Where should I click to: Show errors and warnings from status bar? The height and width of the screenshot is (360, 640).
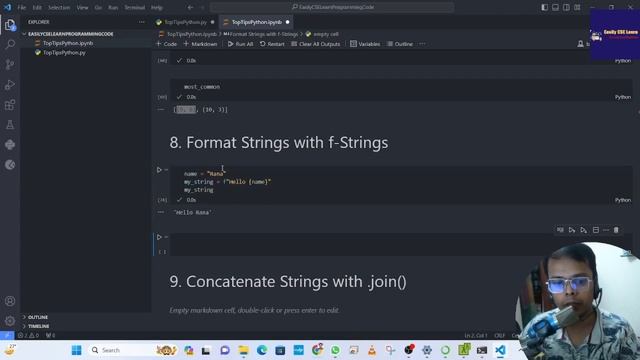click(x=28, y=336)
